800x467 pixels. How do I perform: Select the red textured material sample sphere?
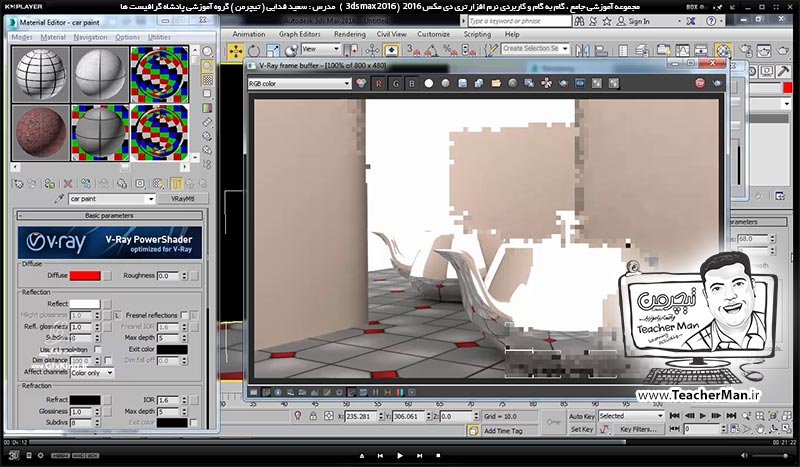click(41, 133)
